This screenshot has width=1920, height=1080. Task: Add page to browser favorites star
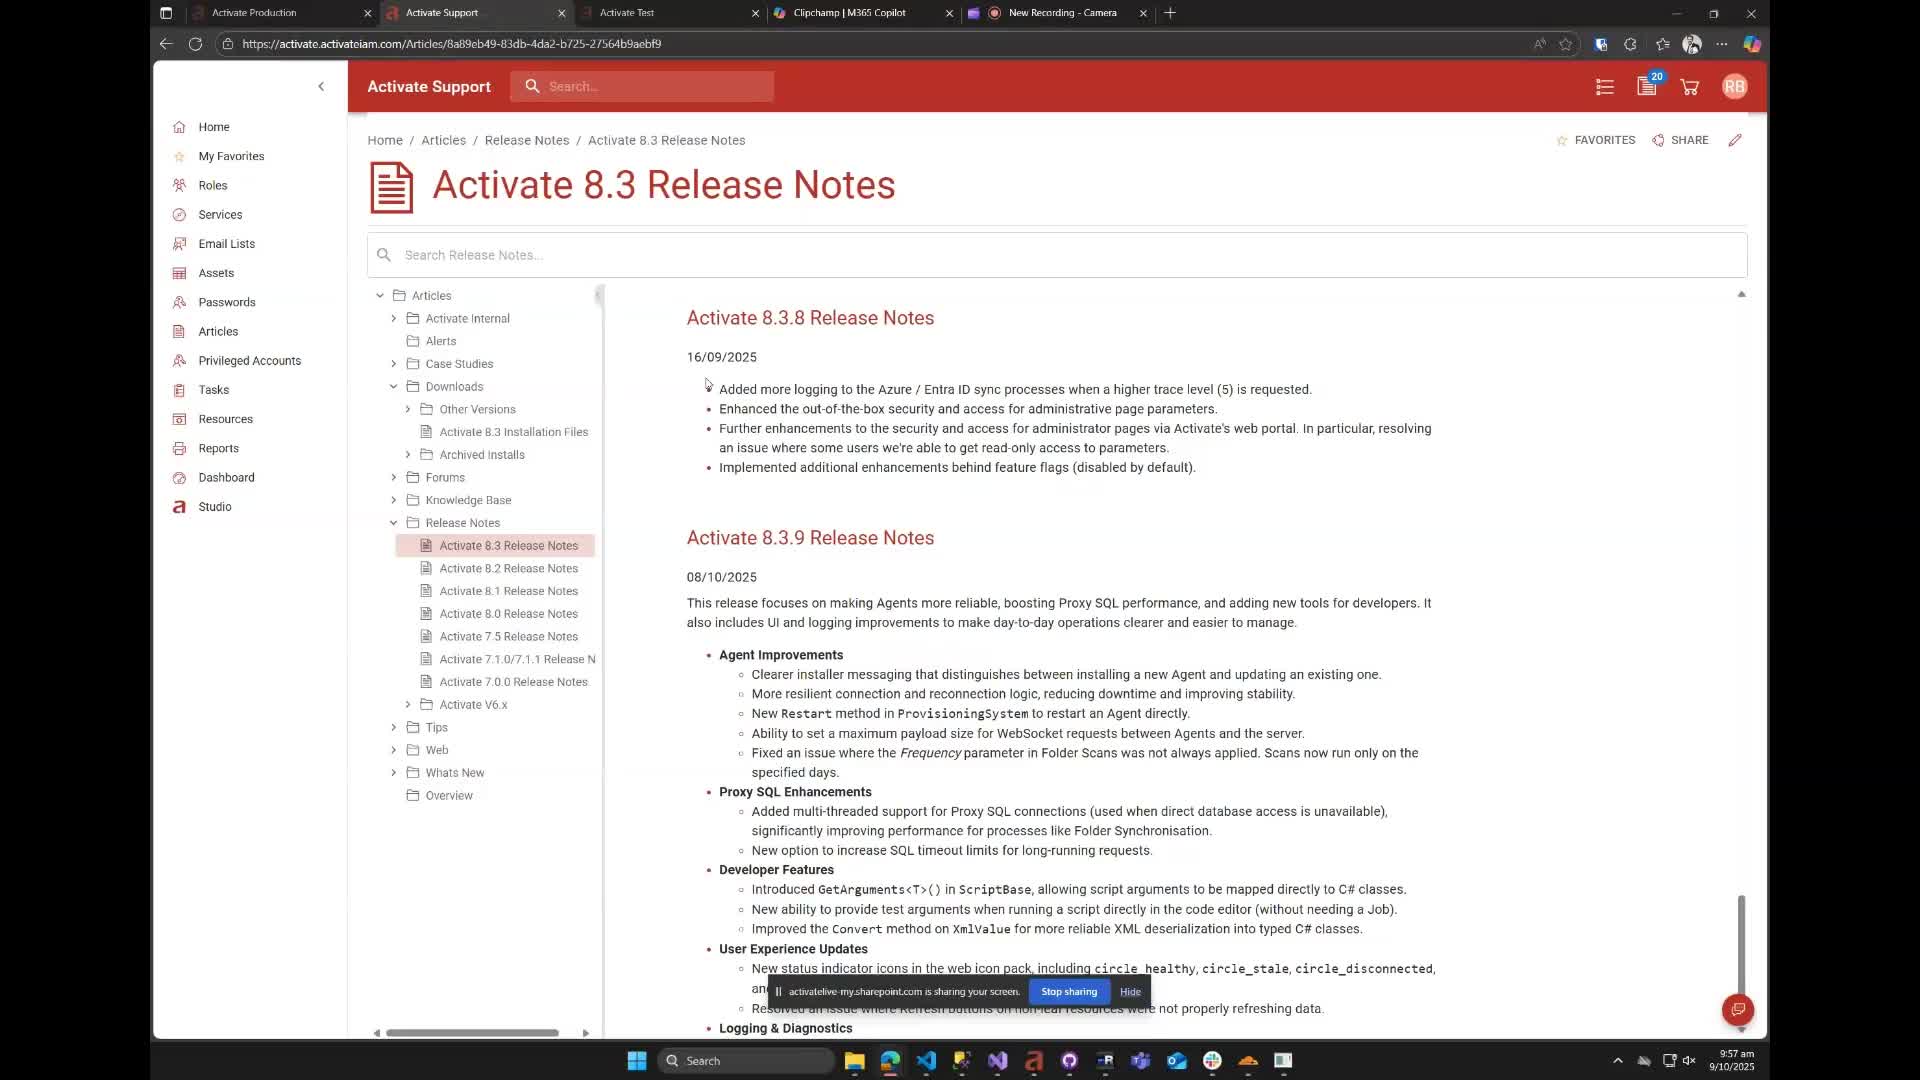point(1566,44)
